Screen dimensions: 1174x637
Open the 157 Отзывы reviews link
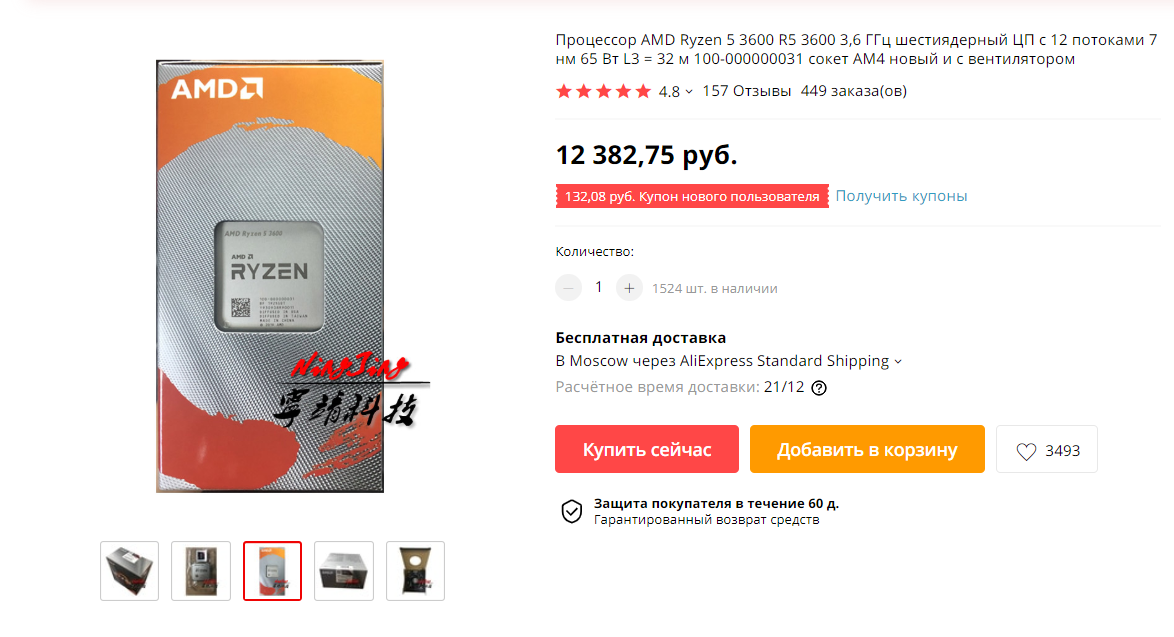point(746,91)
